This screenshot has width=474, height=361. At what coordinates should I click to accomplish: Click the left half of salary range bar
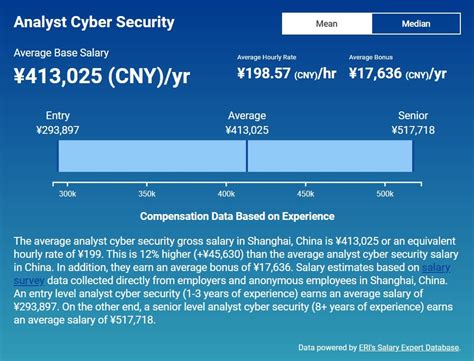[x=152, y=156]
